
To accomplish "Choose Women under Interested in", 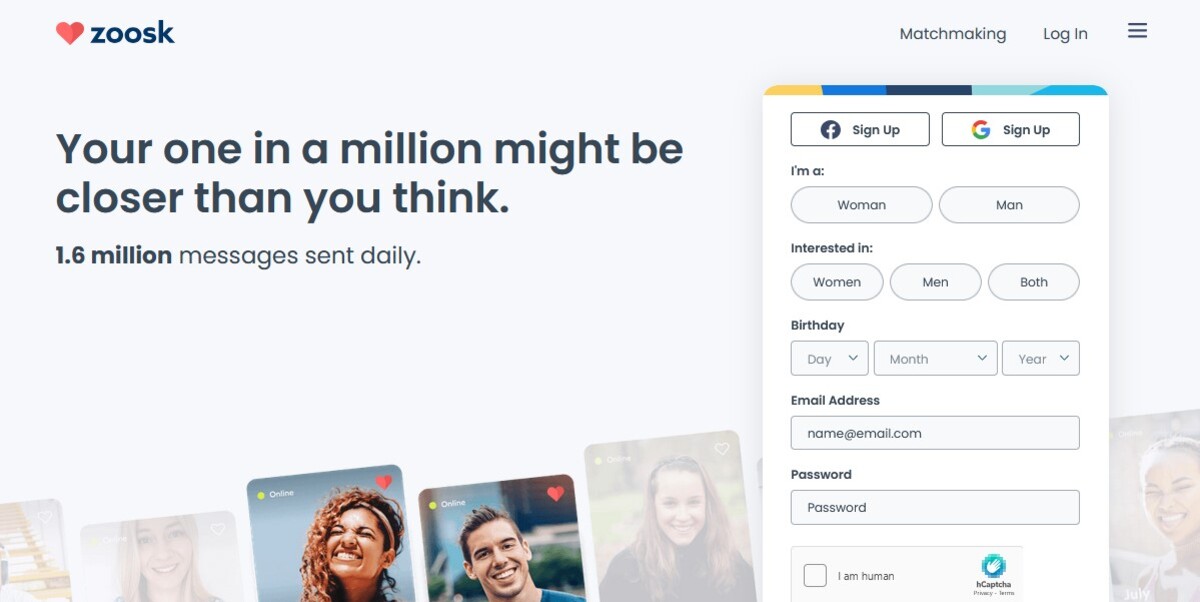I will coord(837,282).
